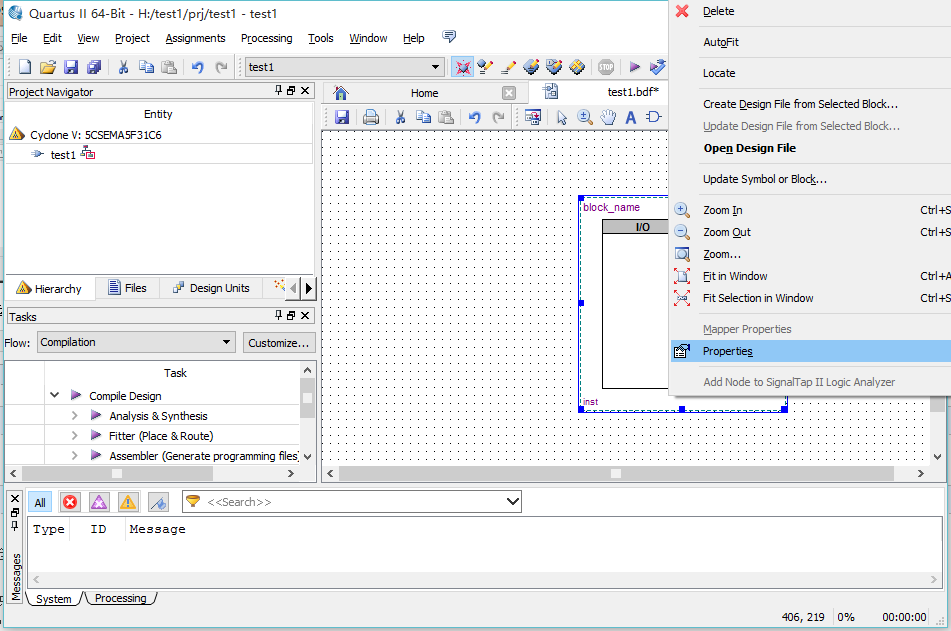This screenshot has height=631, width=951.
Task: Switch to the Design Units tab
Action: click(x=211, y=288)
